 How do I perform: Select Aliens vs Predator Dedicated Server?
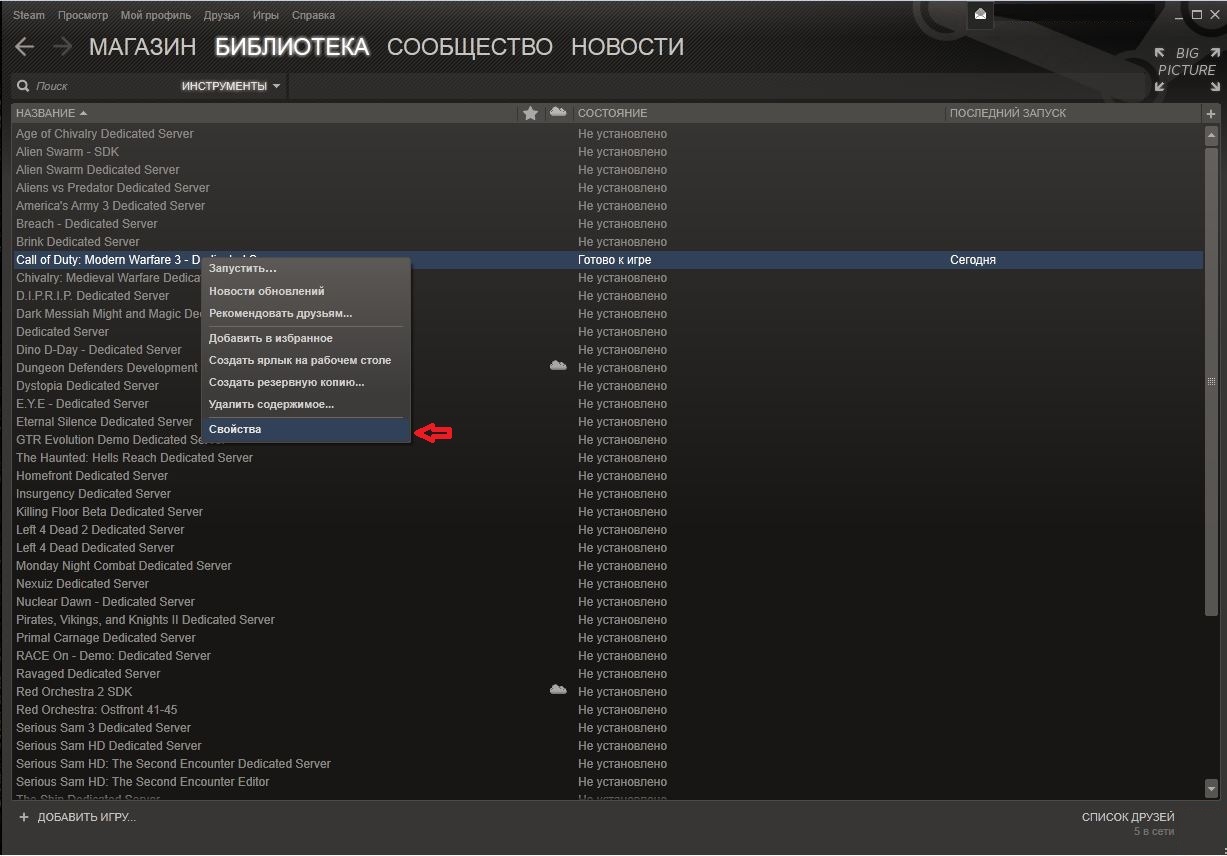point(113,188)
